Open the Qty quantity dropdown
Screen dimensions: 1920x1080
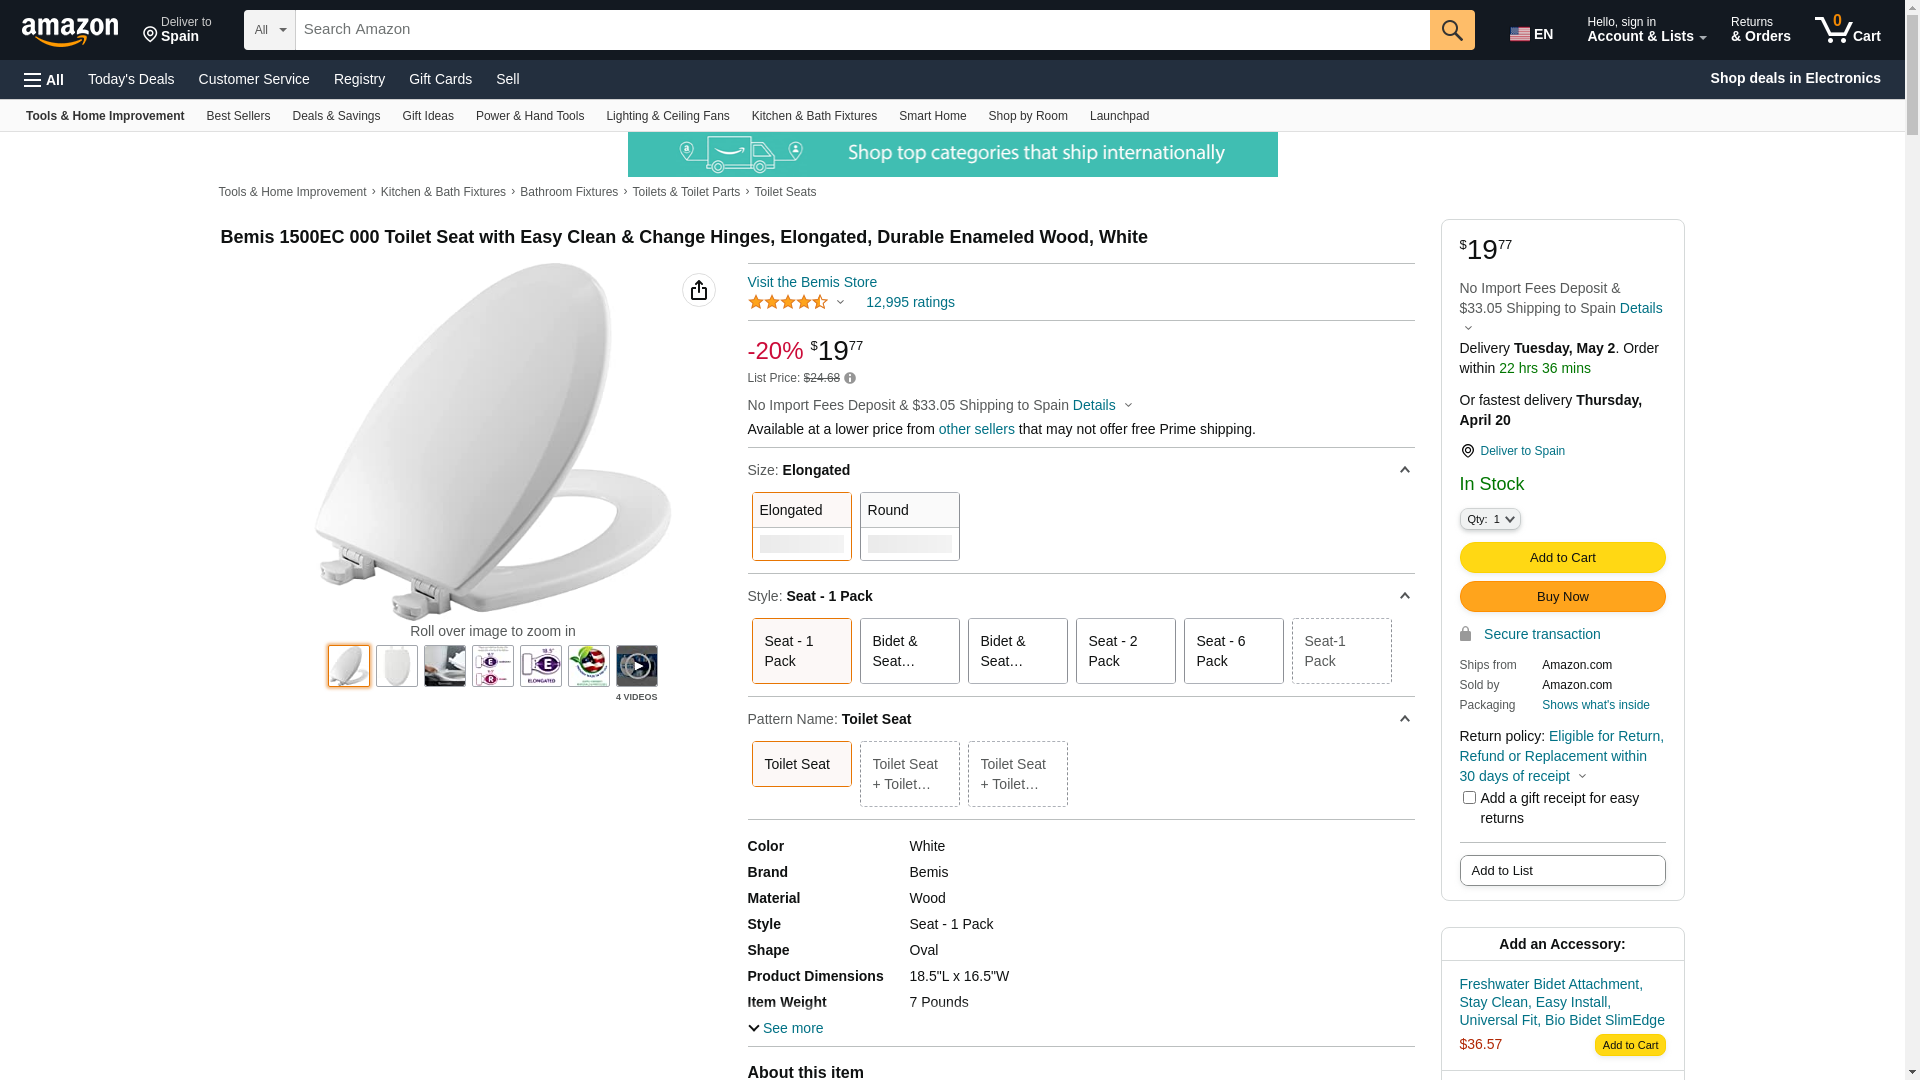pyautogui.click(x=1489, y=519)
